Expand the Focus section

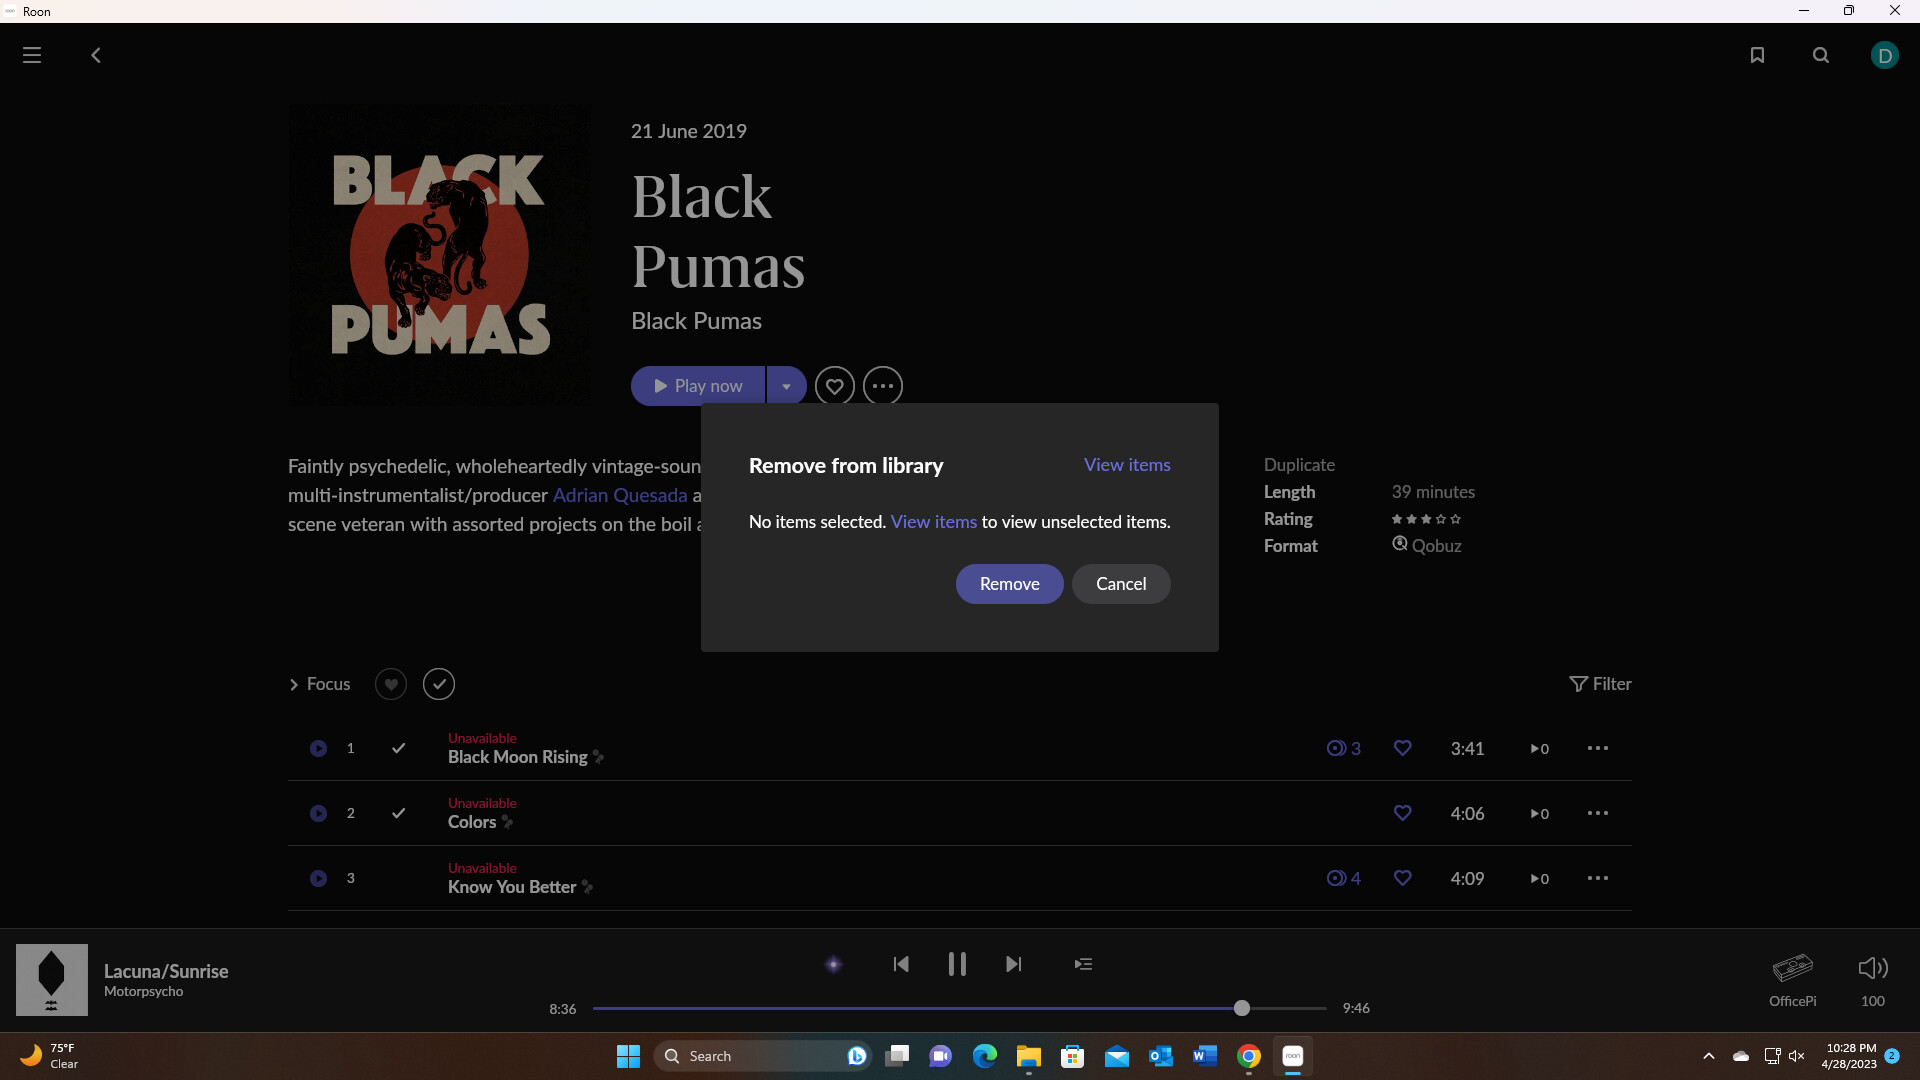[x=320, y=684]
